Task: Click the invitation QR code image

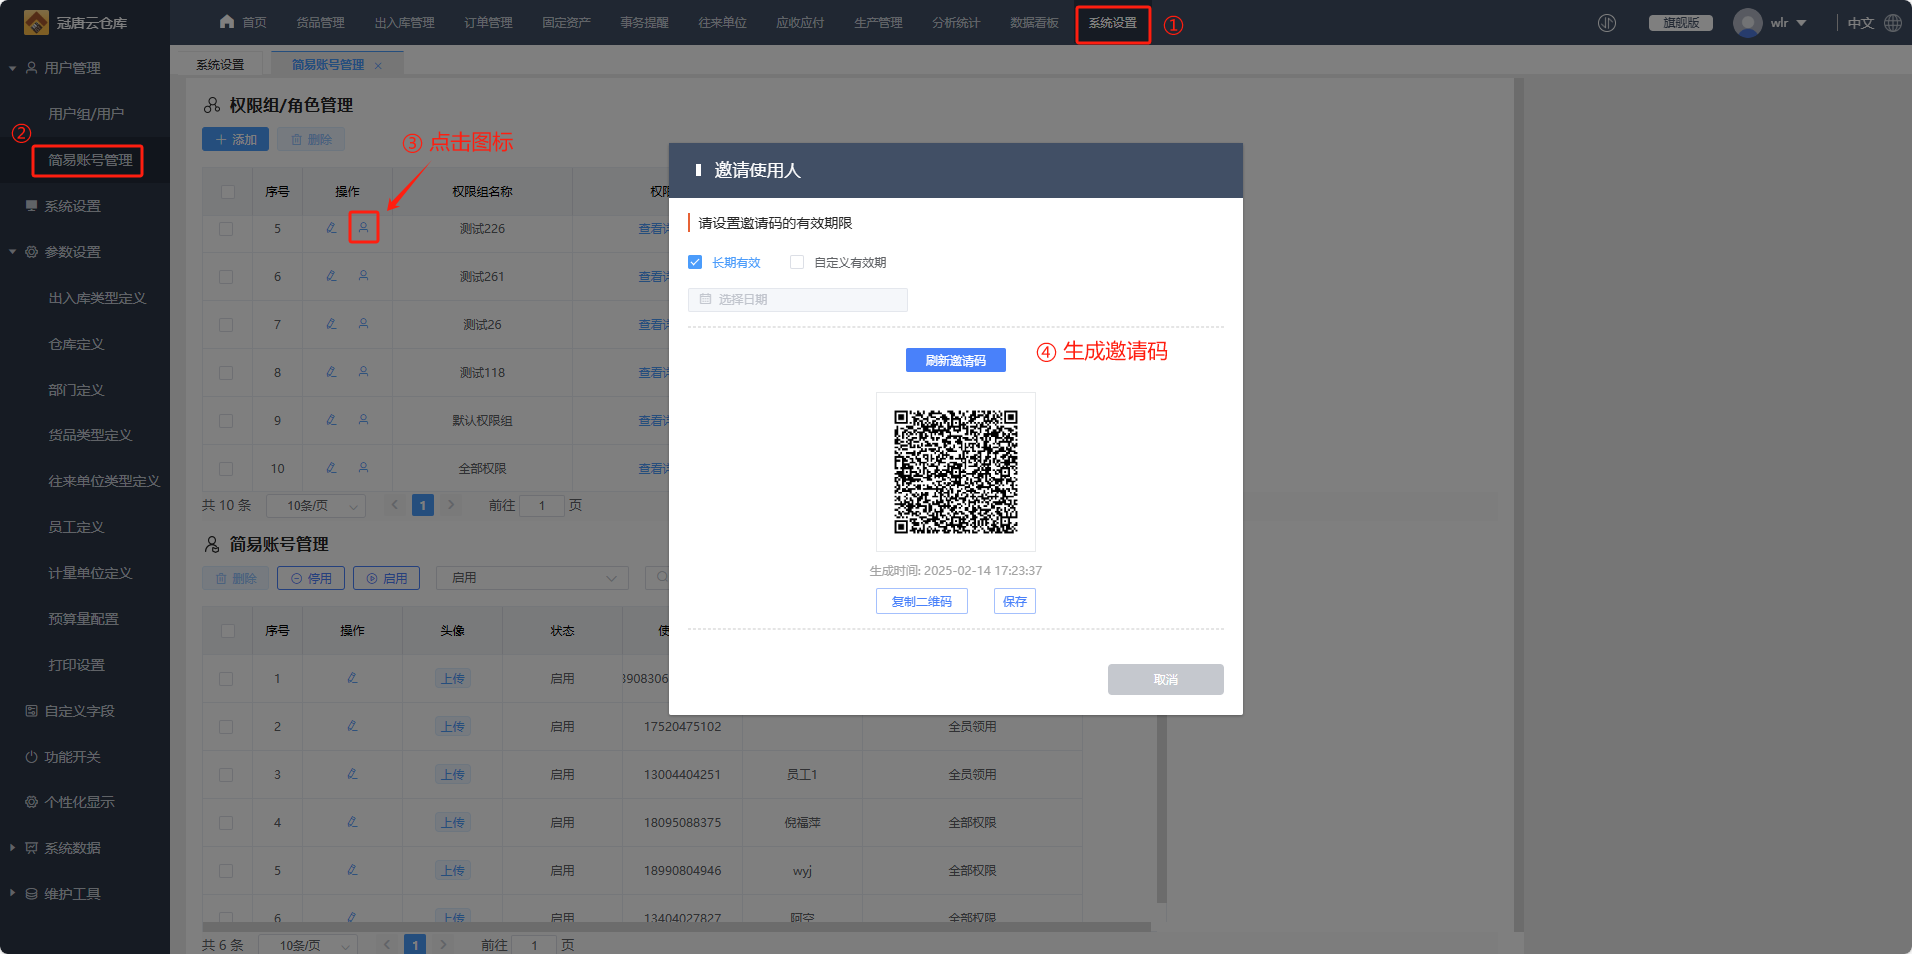Action: 955,472
